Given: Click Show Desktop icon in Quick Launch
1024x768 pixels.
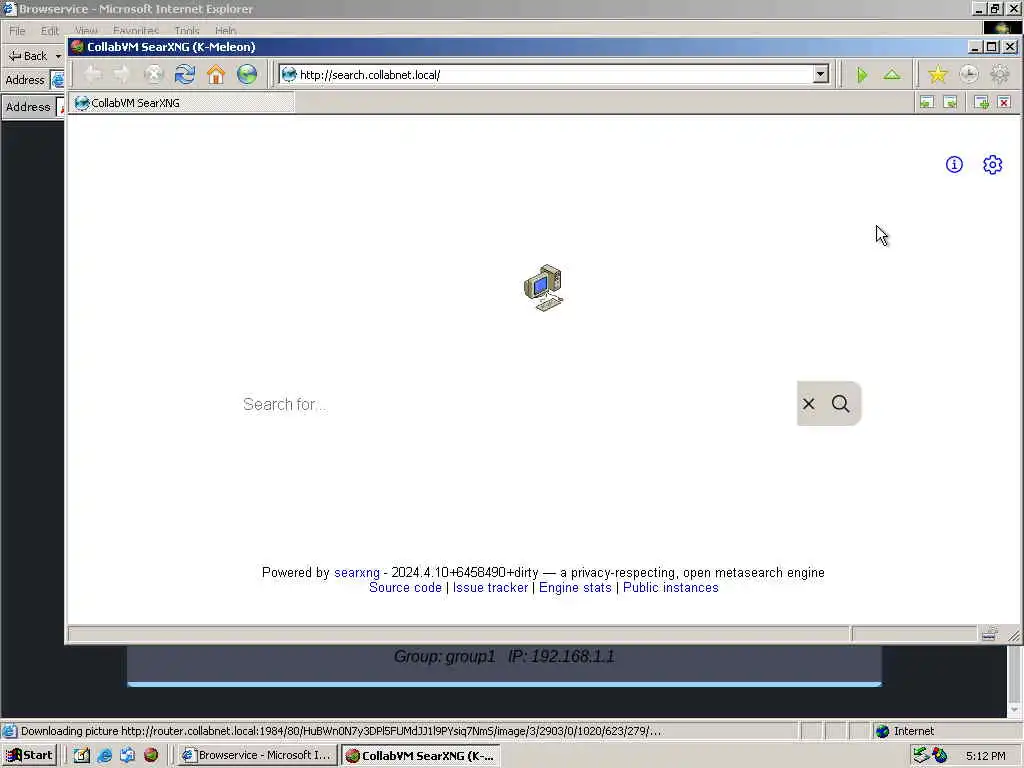Looking at the screenshot, I should [82, 756].
